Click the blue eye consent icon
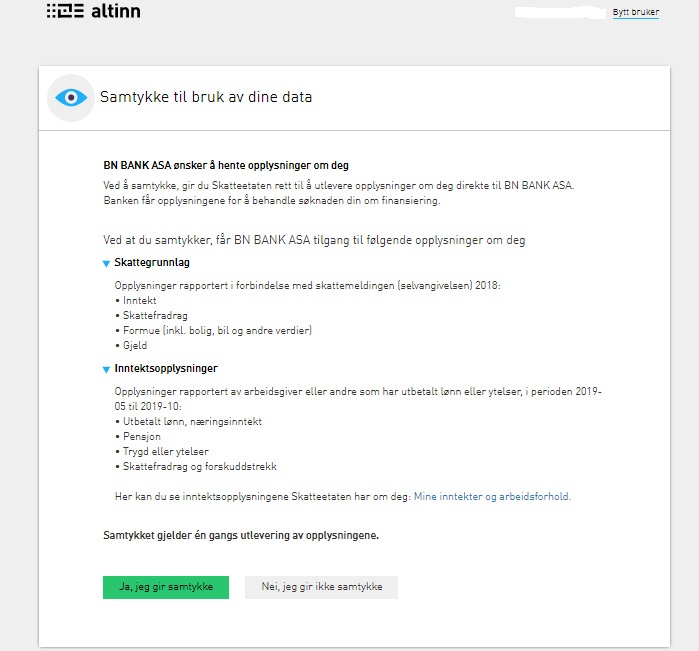 click(x=71, y=98)
